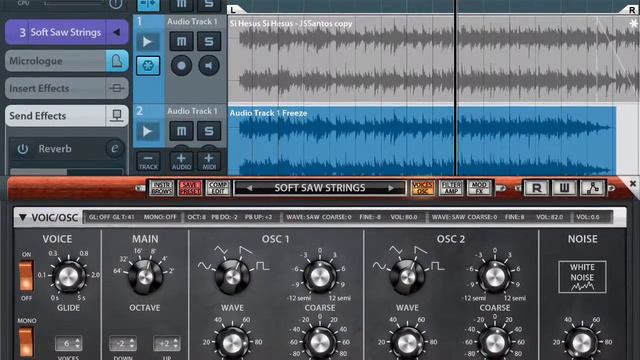Tap the SOFT SAW STRINGS preset name

coord(320,188)
